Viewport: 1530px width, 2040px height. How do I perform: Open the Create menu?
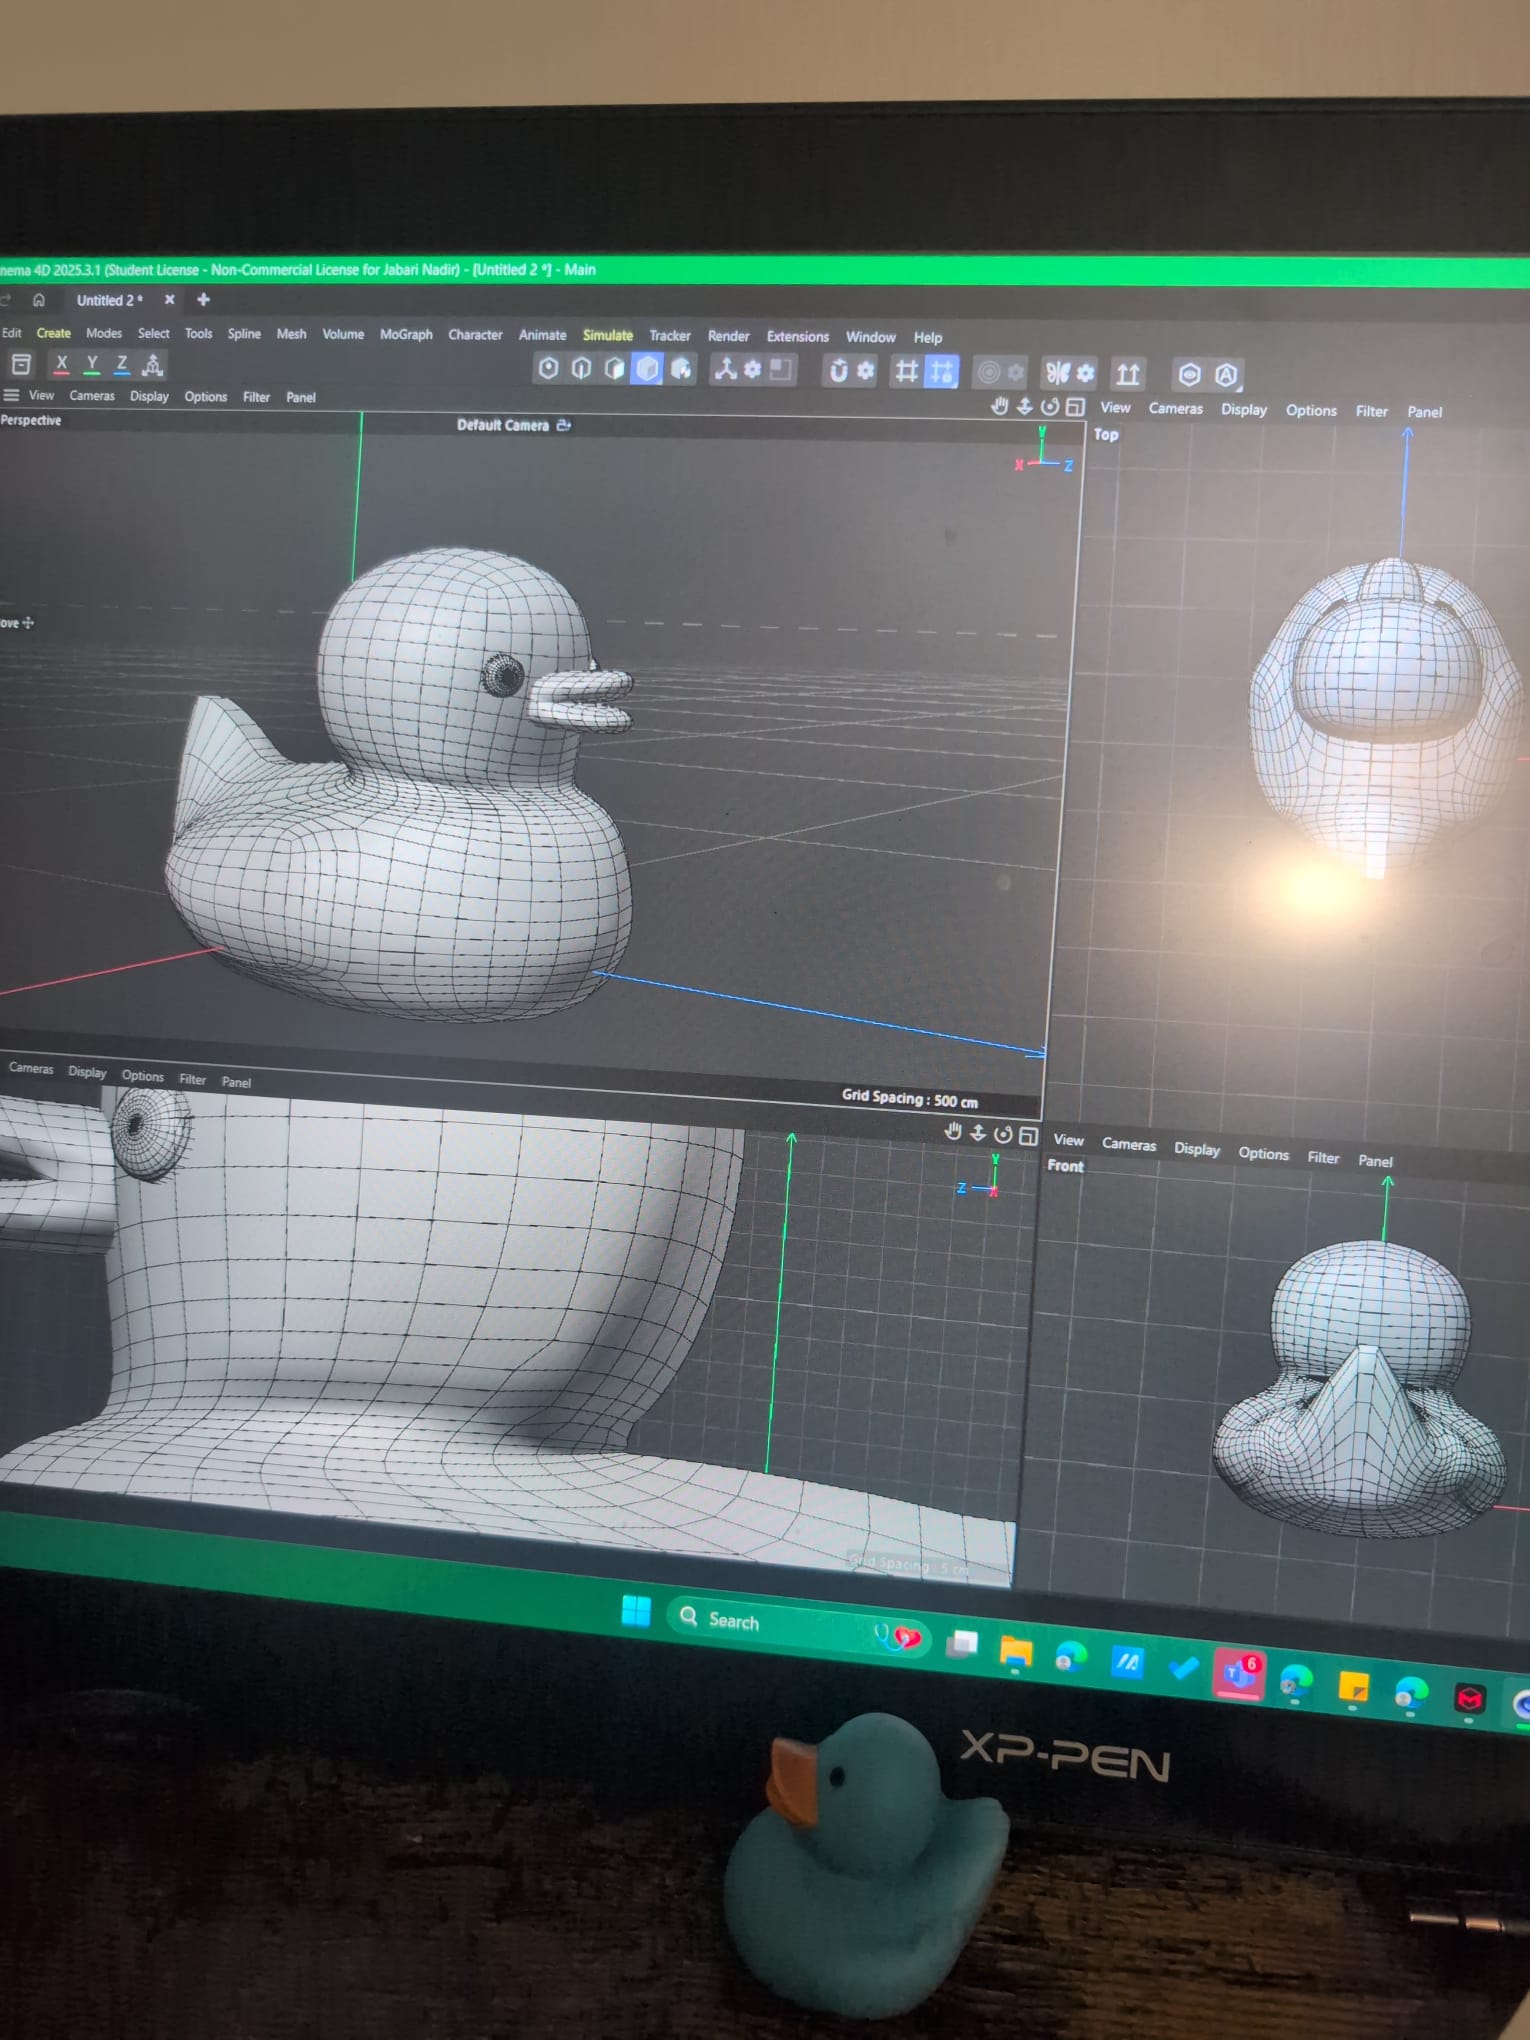[x=54, y=333]
